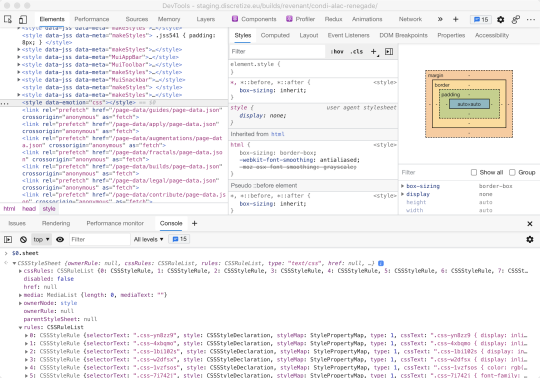Open the Components tab icon
The height and width of the screenshot is (378, 540).
tap(235, 19)
